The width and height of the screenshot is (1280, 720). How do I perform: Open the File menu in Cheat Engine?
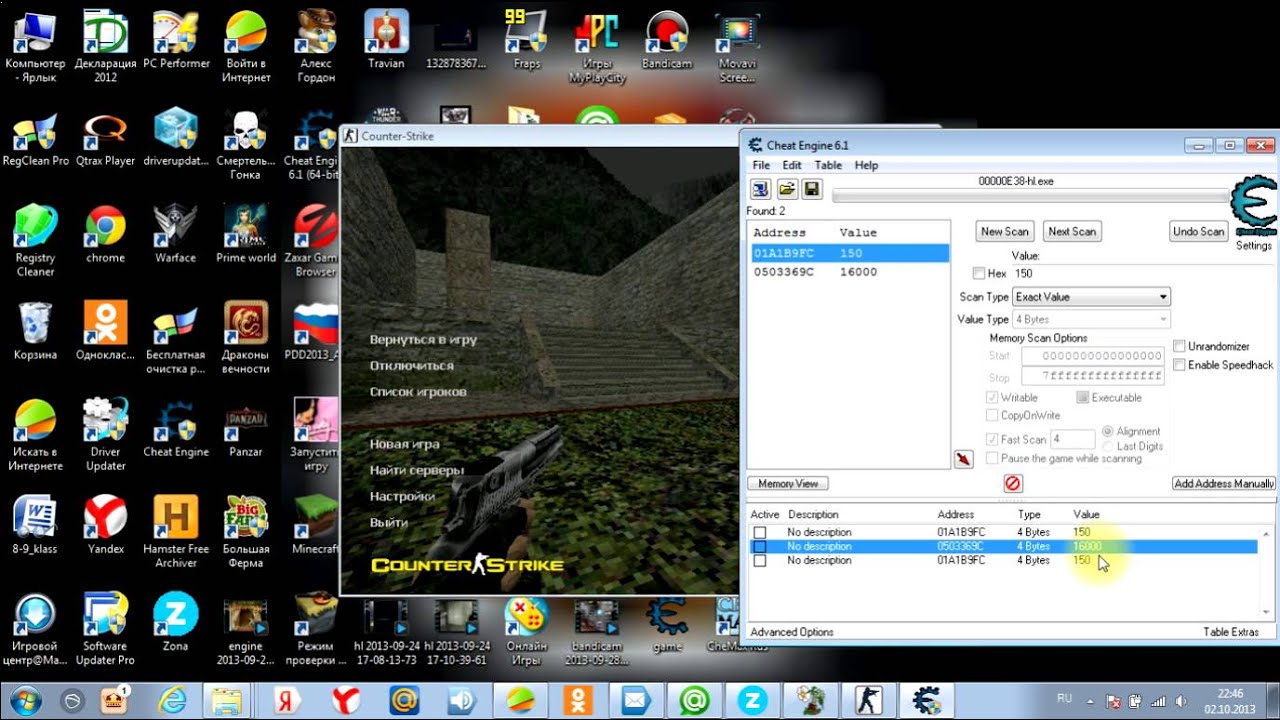[761, 165]
